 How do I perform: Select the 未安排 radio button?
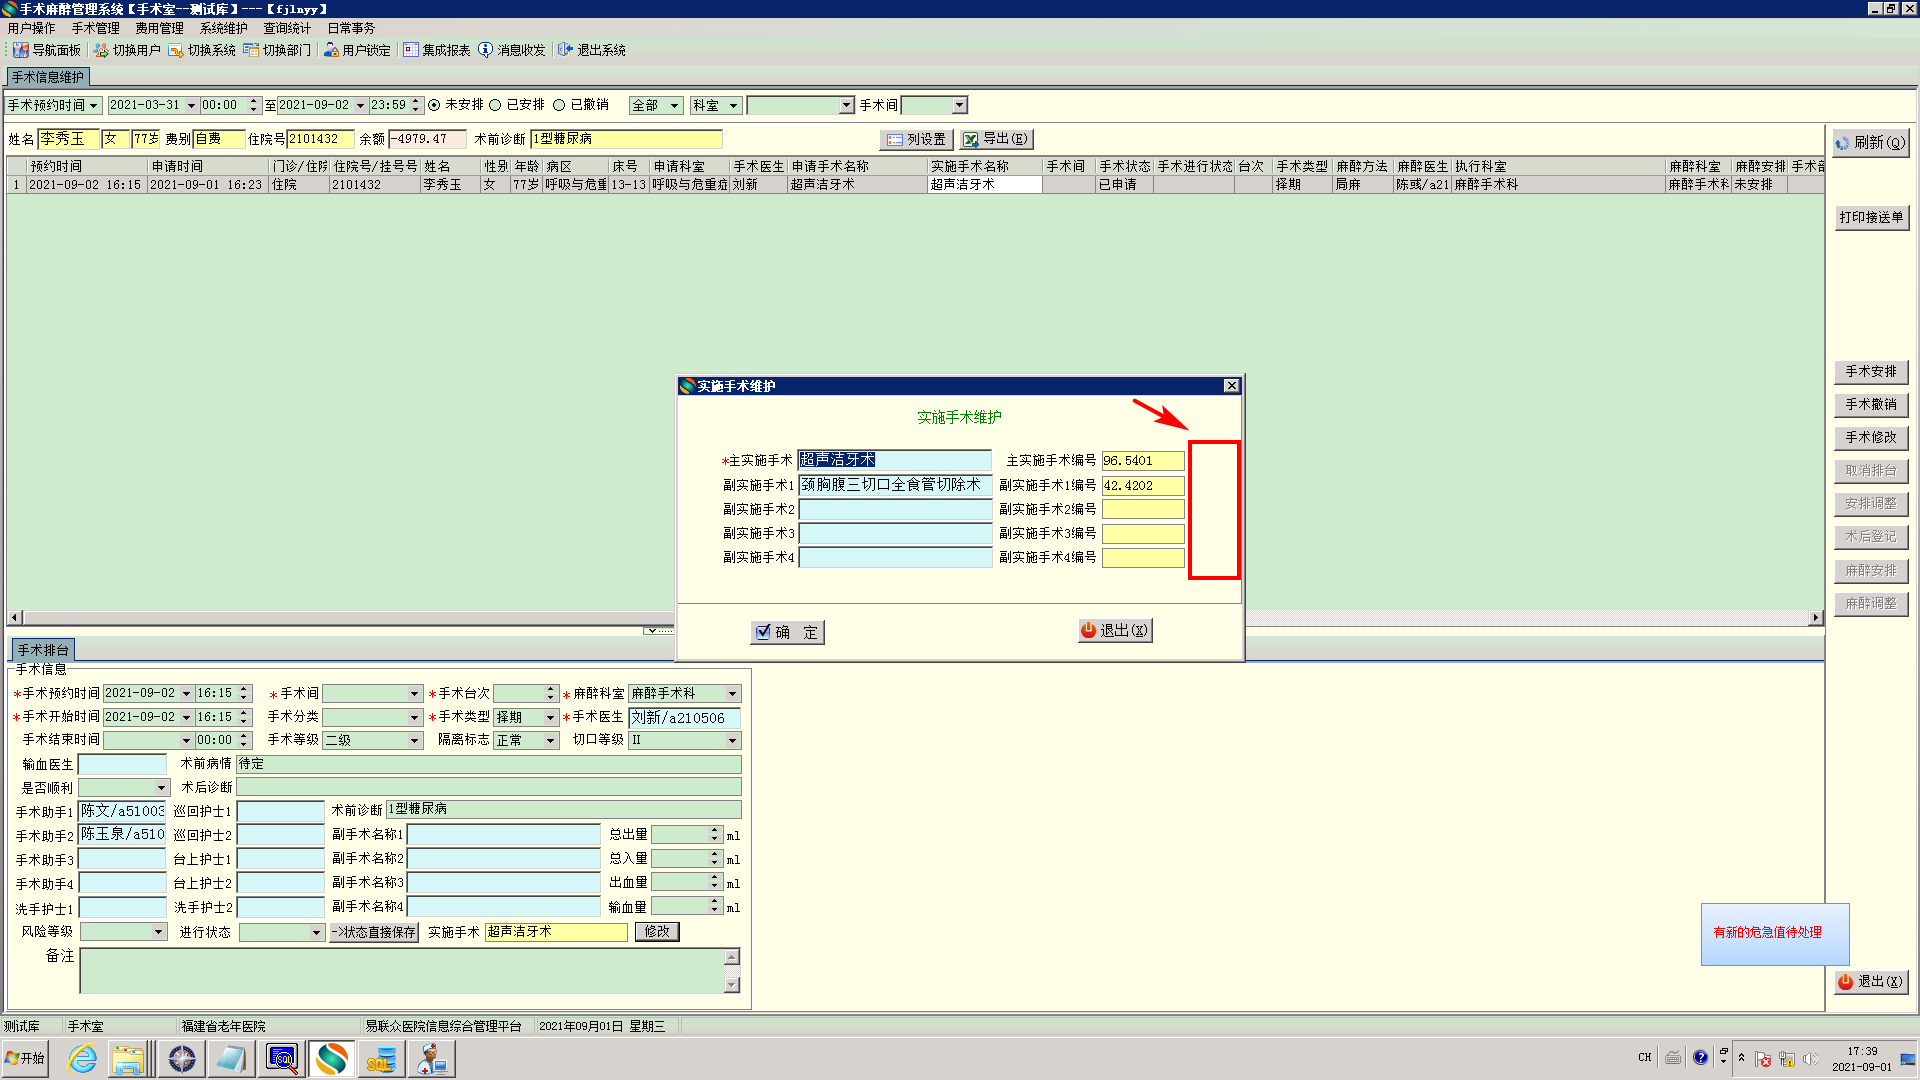pos(434,105)
